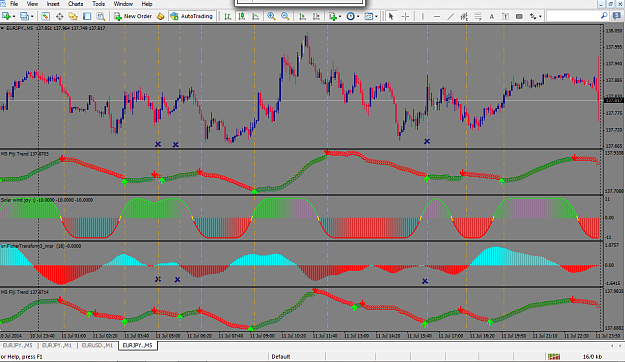Click the Default profile in status bar
Screen dimensions: 625x362
pos(281,356)
